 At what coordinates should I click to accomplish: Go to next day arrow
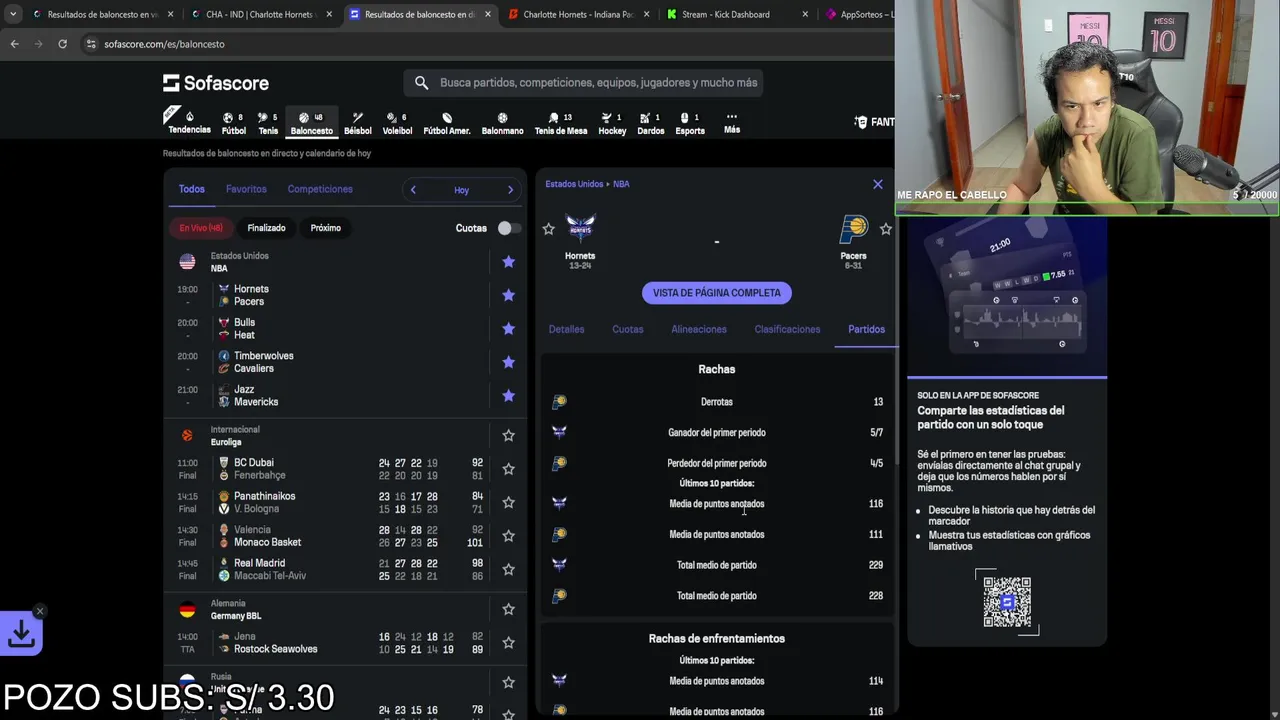pyautogui.click(x=510, y=190)
